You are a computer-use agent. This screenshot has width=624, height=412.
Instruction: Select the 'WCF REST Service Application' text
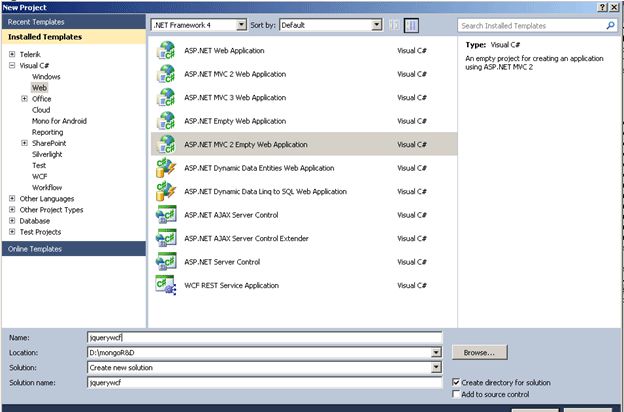[x=231, y=285]
